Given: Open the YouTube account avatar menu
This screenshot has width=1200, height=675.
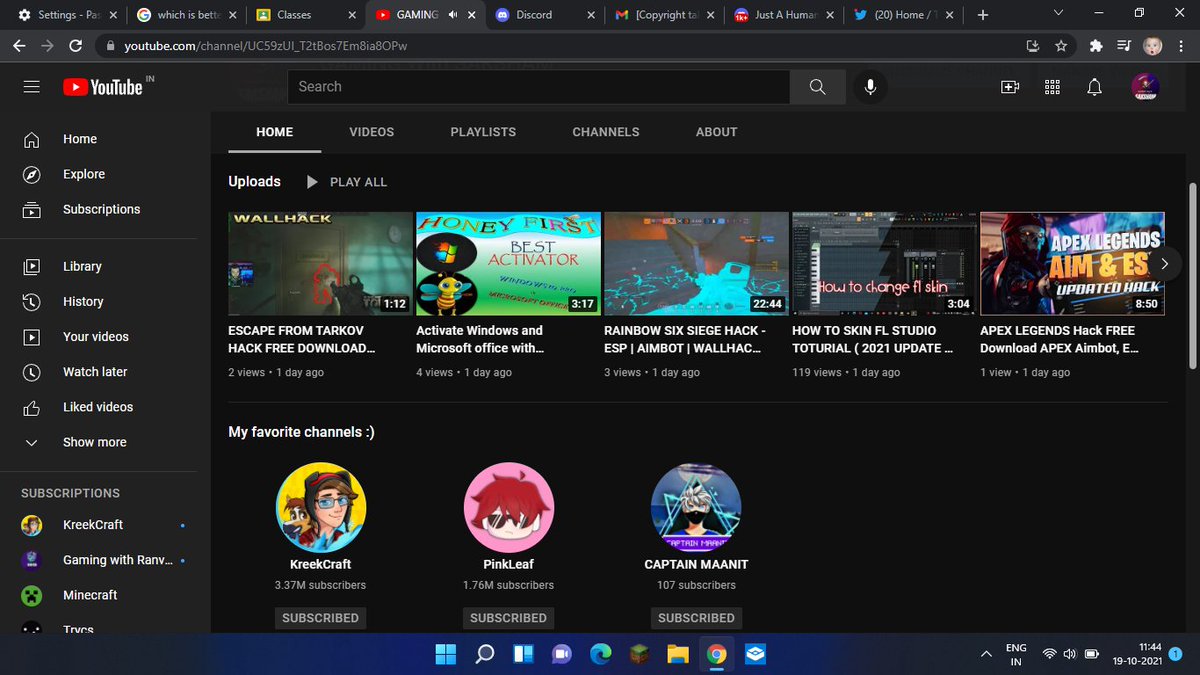Looking at the screenshot, I should [x=1145, y=87].
